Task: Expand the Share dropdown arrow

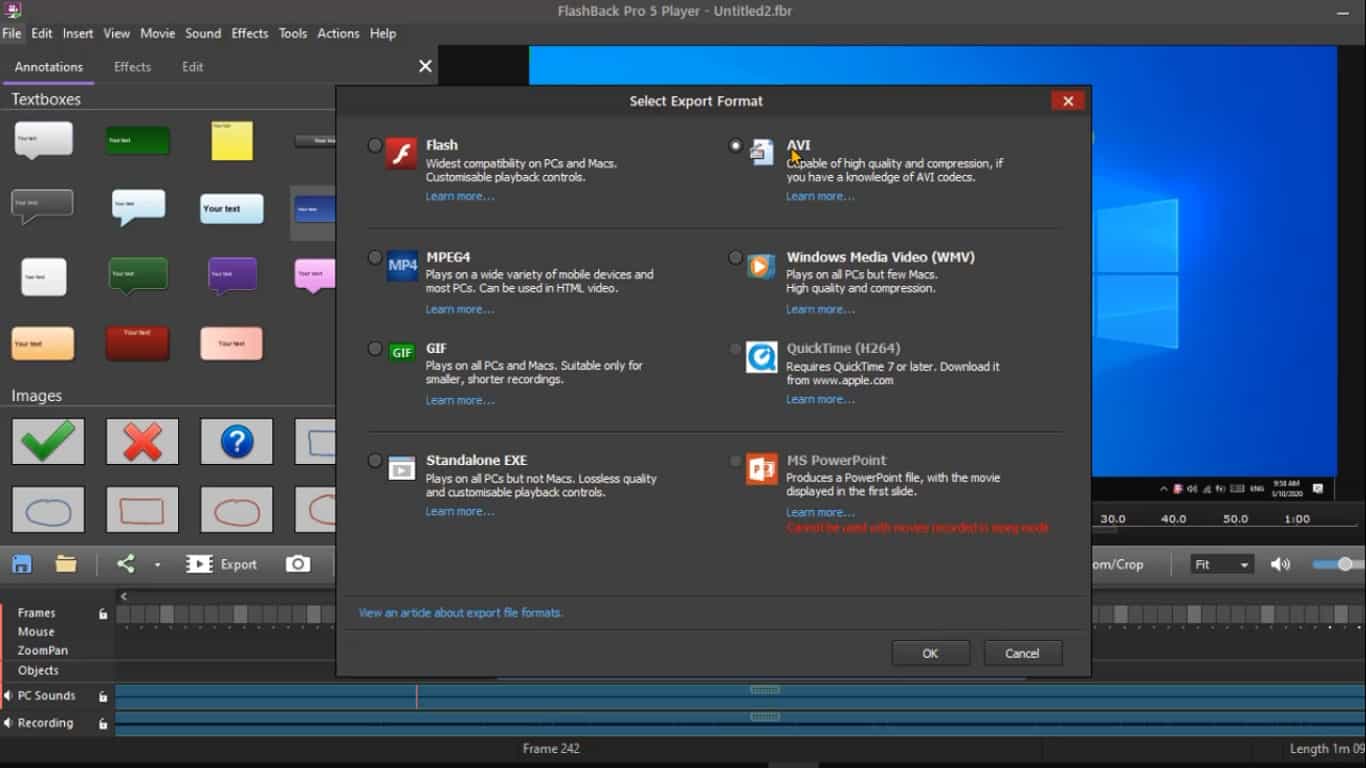Action: point(157,565)
